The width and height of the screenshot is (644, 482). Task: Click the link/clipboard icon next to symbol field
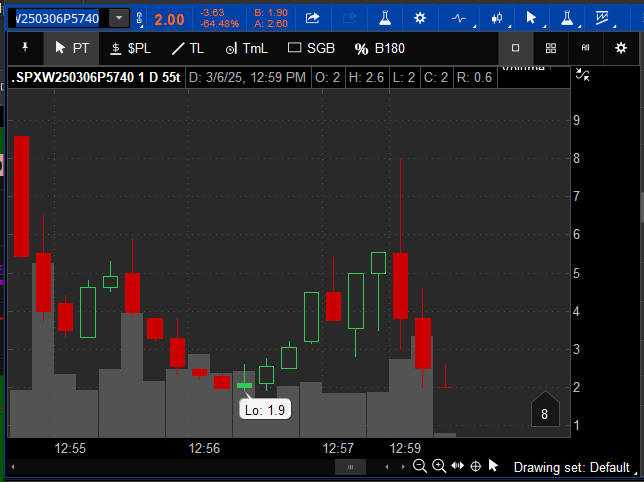pyautogui.click(x=139, y=19)
